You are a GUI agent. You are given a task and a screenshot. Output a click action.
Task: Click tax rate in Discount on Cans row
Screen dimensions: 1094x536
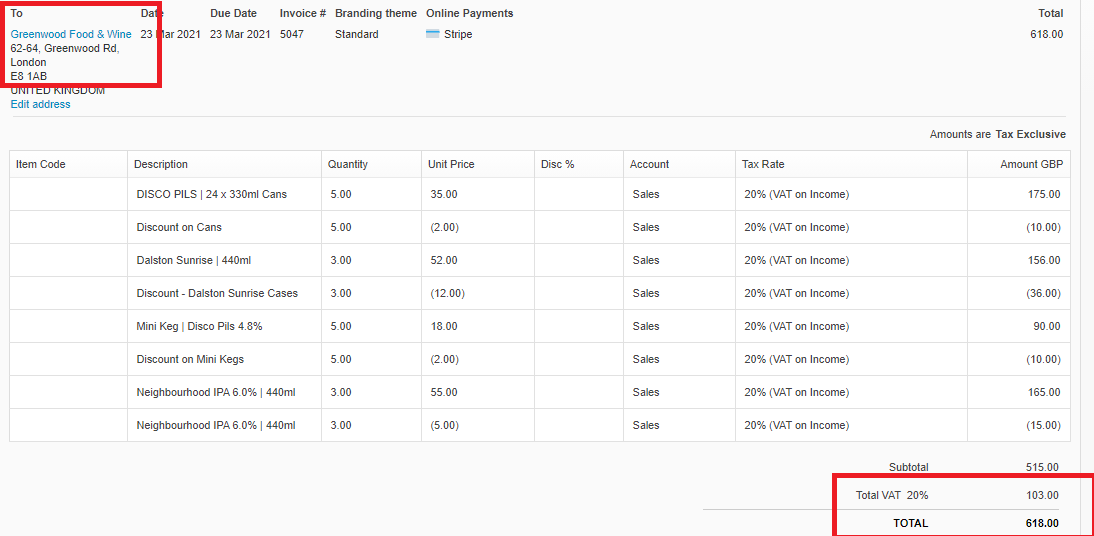(797, 228)
